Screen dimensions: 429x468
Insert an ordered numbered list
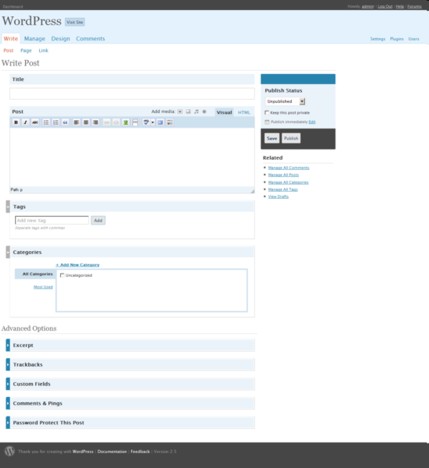56,123
